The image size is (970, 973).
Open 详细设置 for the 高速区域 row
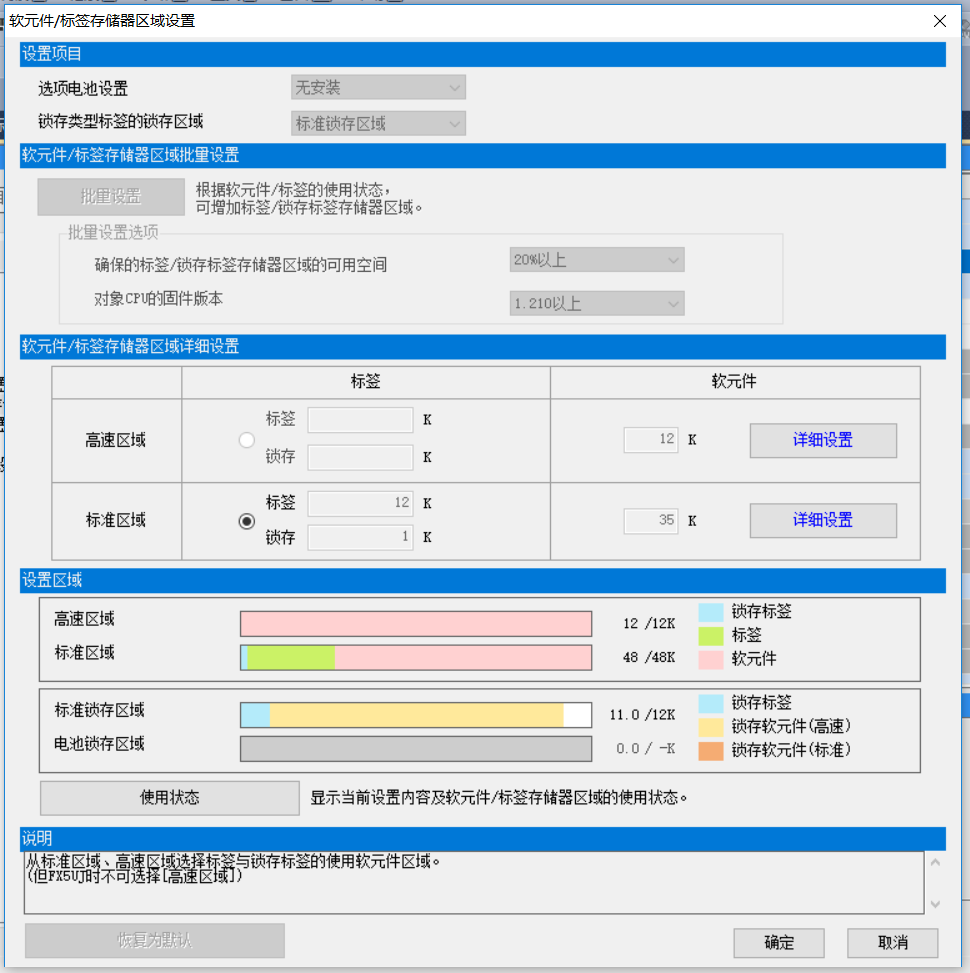822,440
